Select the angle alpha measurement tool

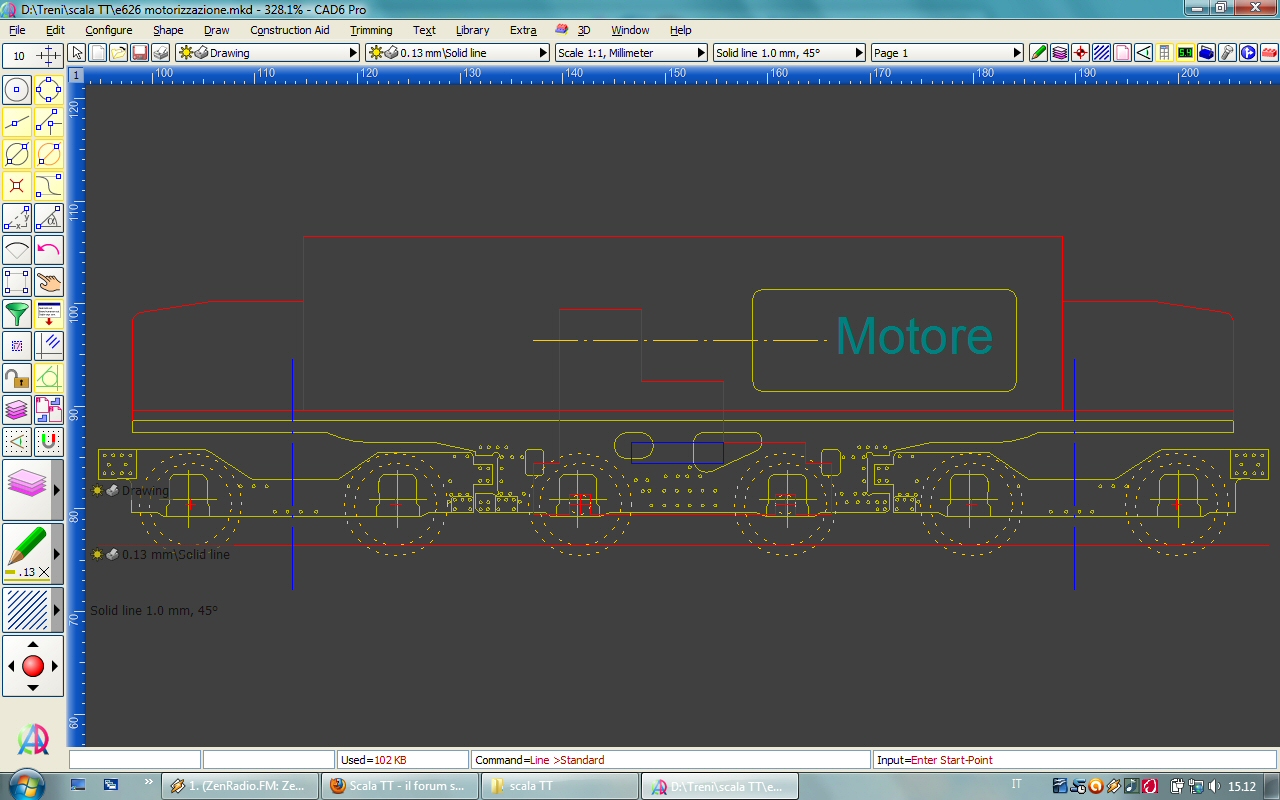point(49,218)
